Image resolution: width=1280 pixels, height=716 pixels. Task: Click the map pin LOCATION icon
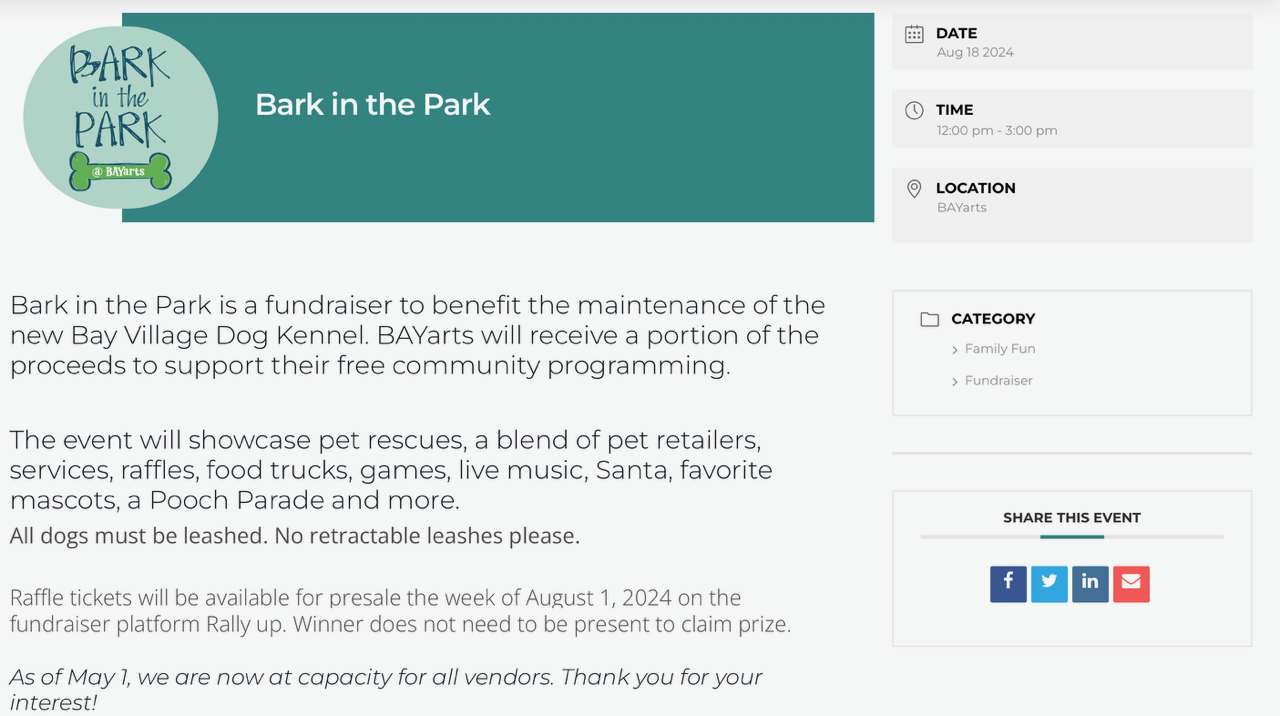(914, 188)
